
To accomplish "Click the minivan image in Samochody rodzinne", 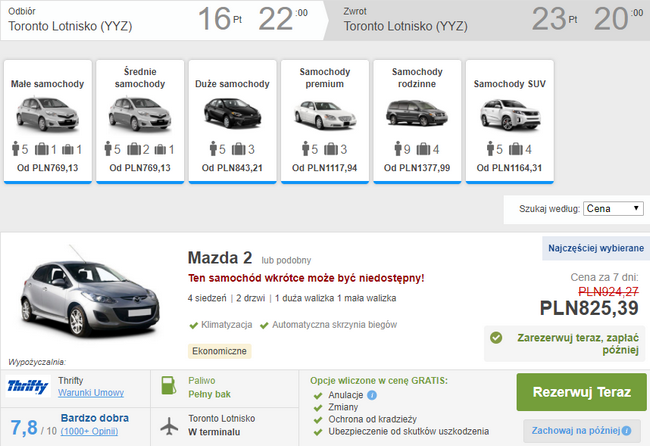I will click(x=417, y=113).
